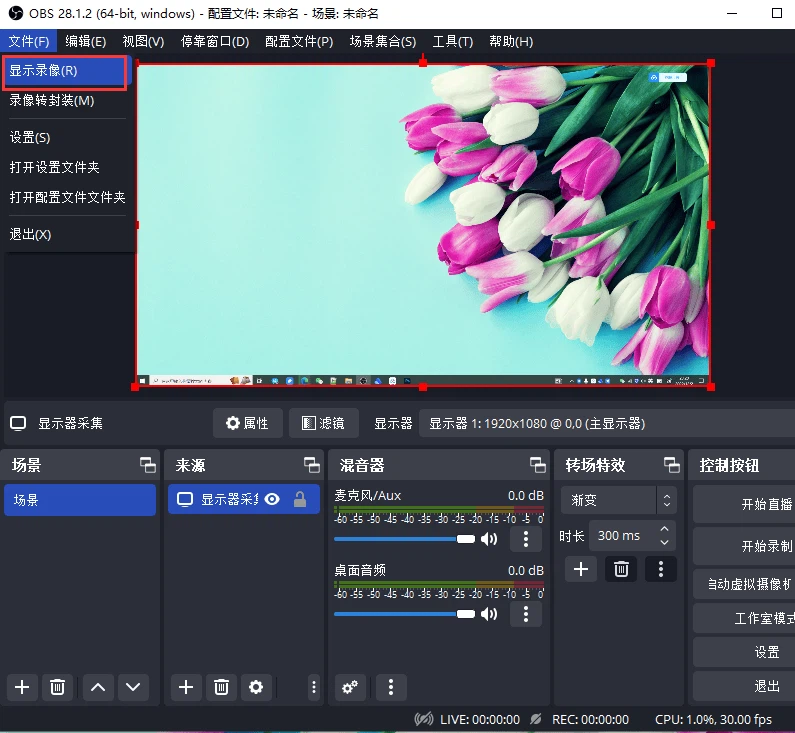Viewport: 795px width, 733px height.
Task: Undock the 场景 panel via its float icon
Action: click(148, 465)
